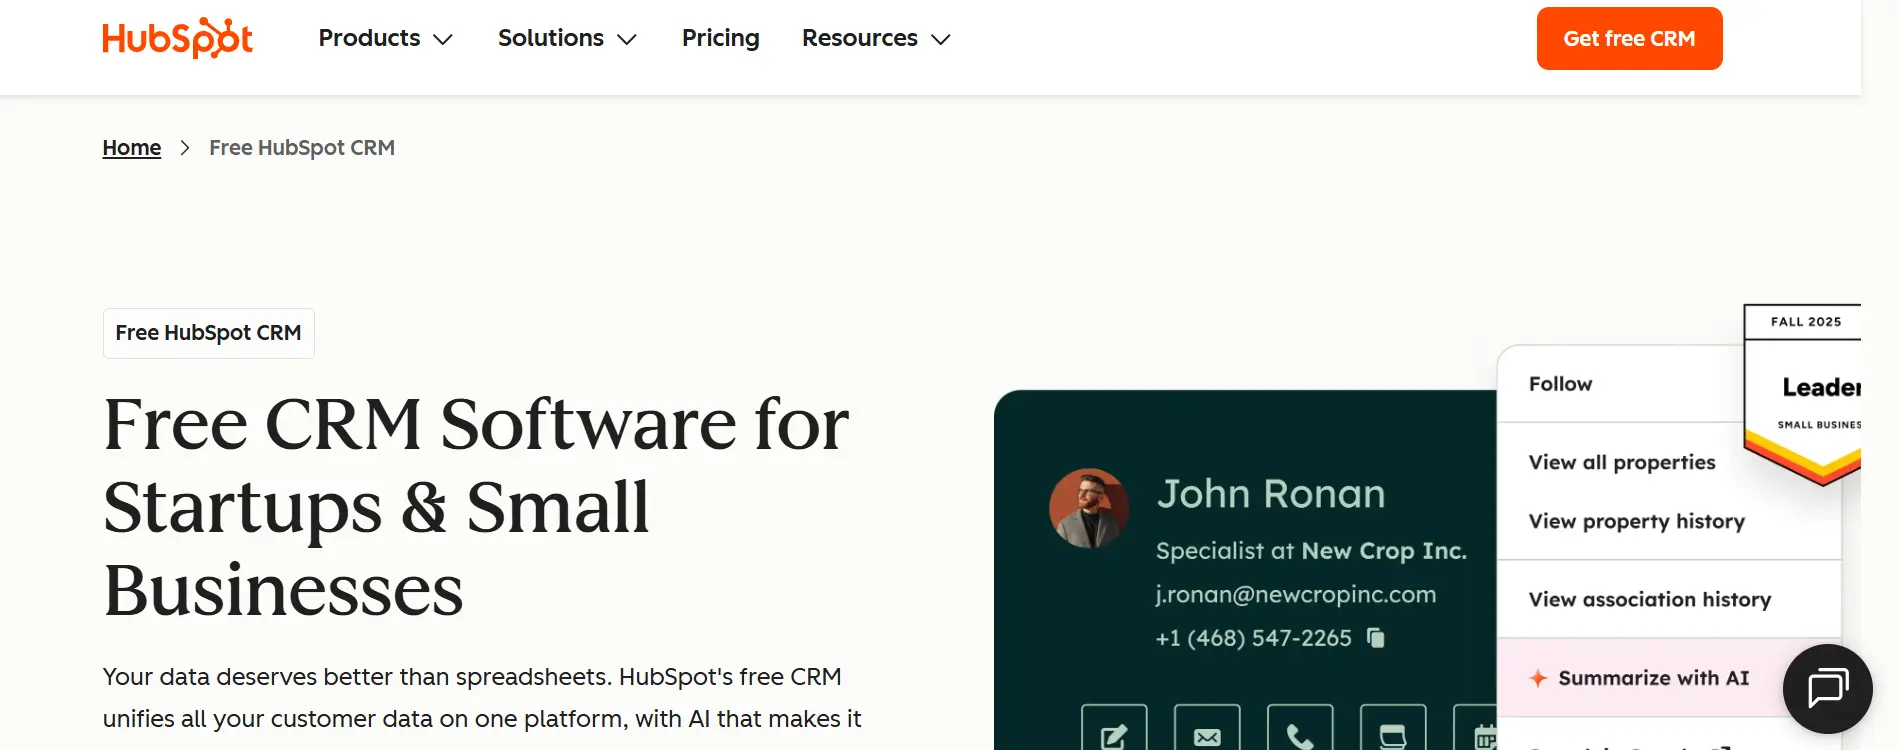Click the Follow option in the menu
This screenshot has width=1900, height=750.
[1560, 384]
